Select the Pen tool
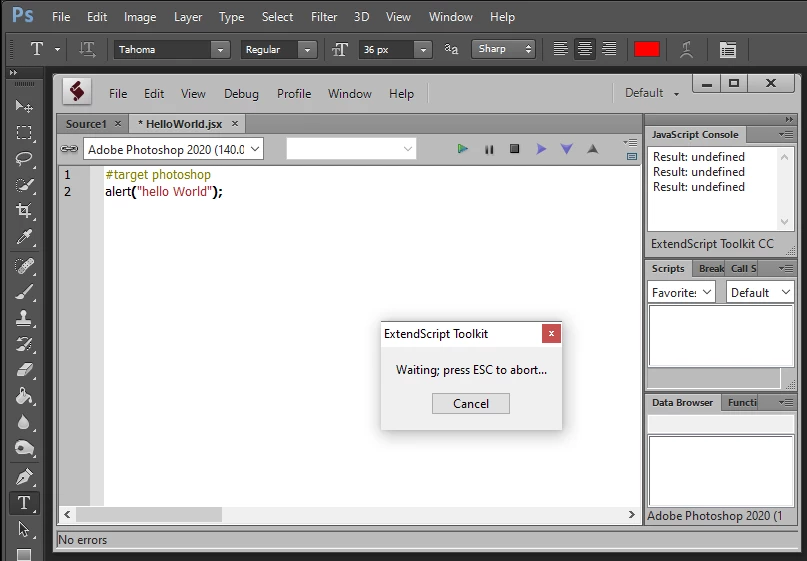807x561 pixels. coord(24,477)
